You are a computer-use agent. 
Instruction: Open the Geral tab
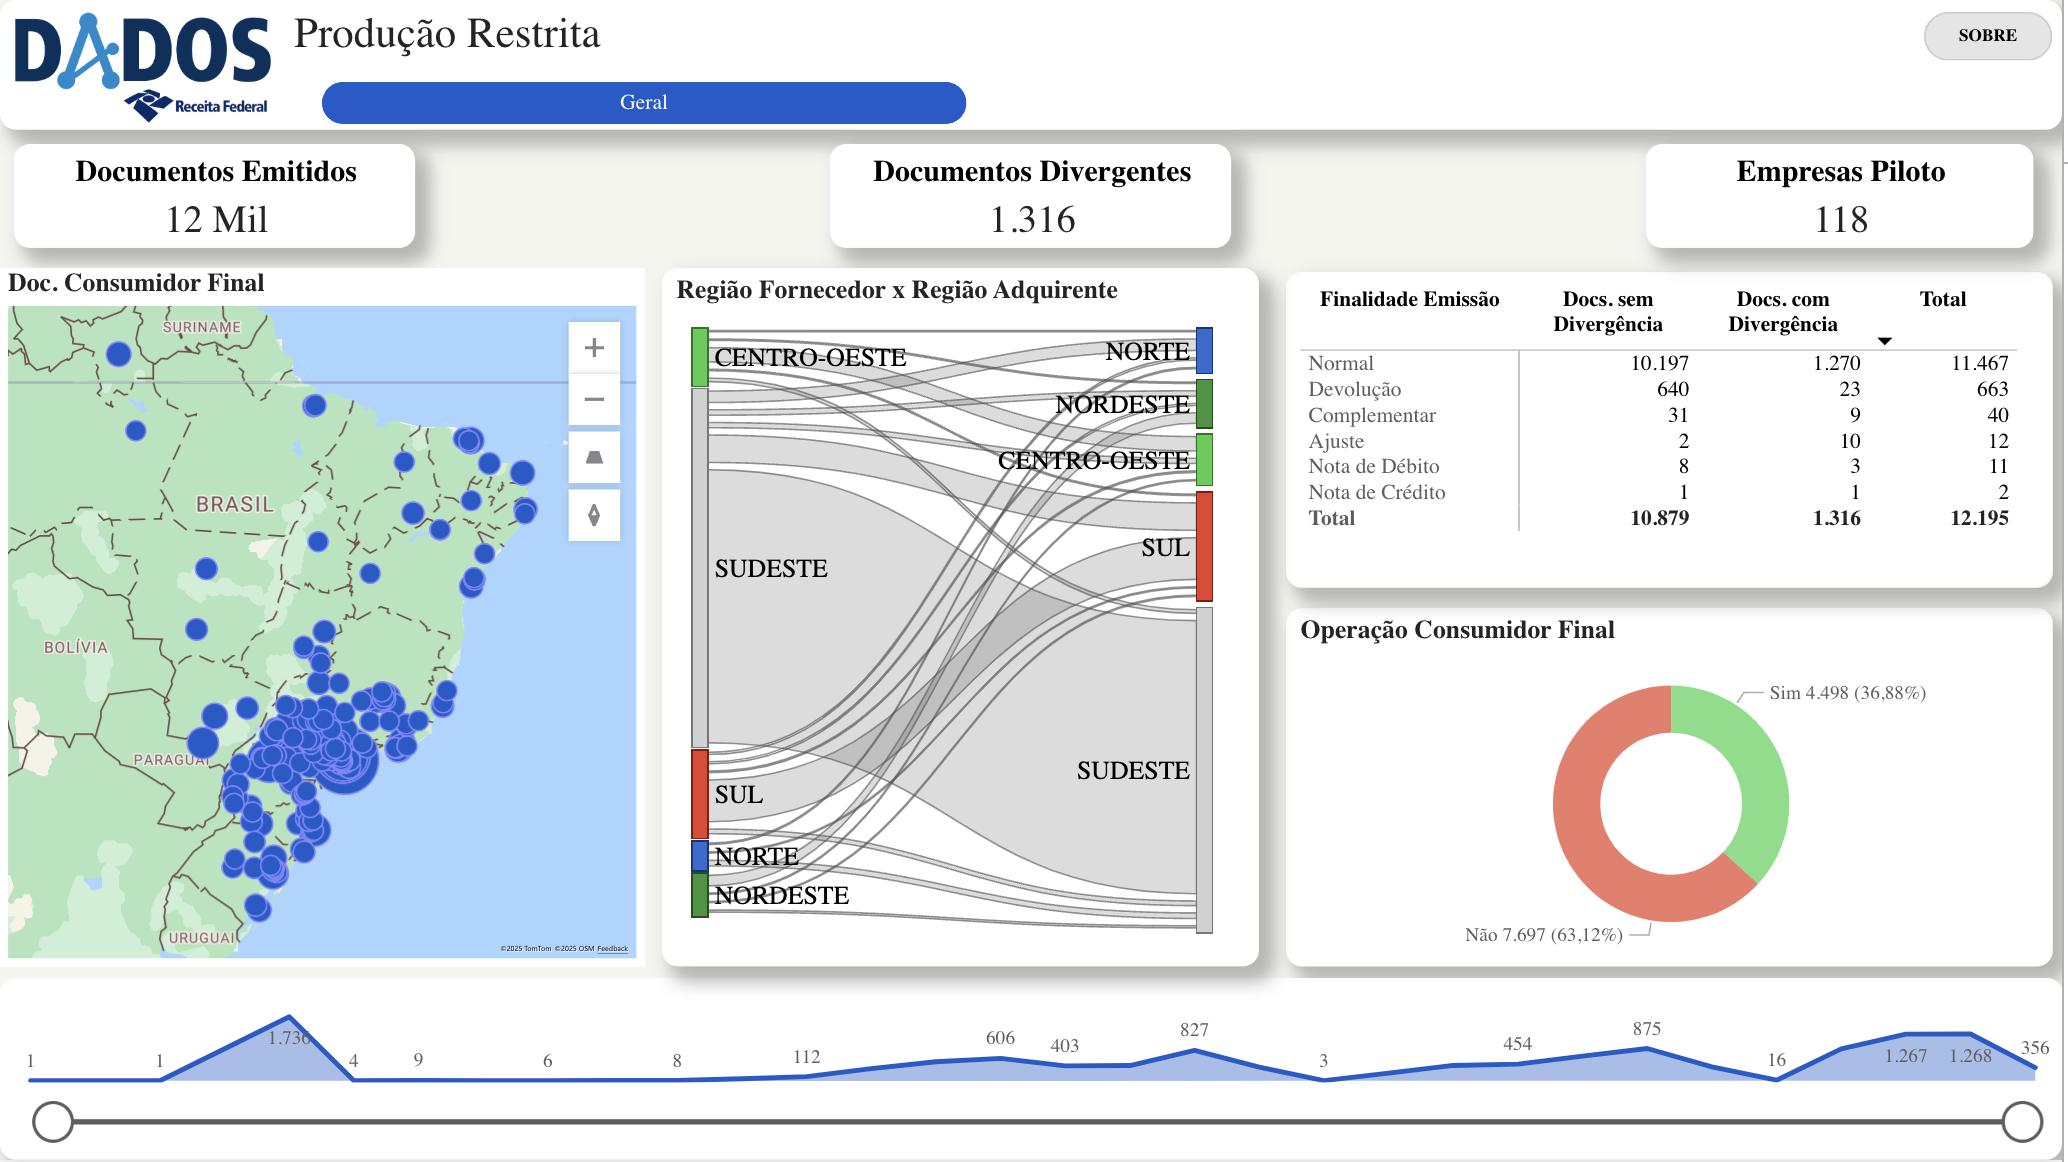pyautogui.click(x=643, y=103)
